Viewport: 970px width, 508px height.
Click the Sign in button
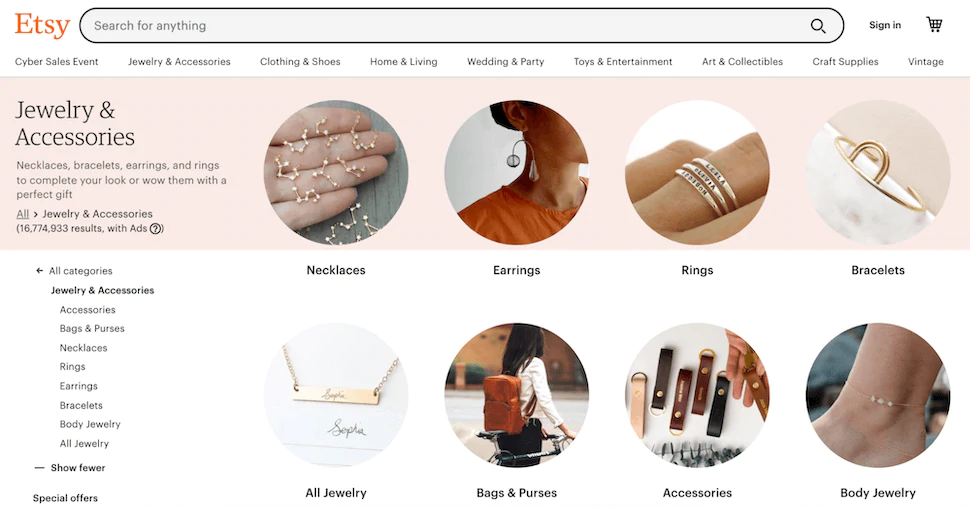(885, 25)
